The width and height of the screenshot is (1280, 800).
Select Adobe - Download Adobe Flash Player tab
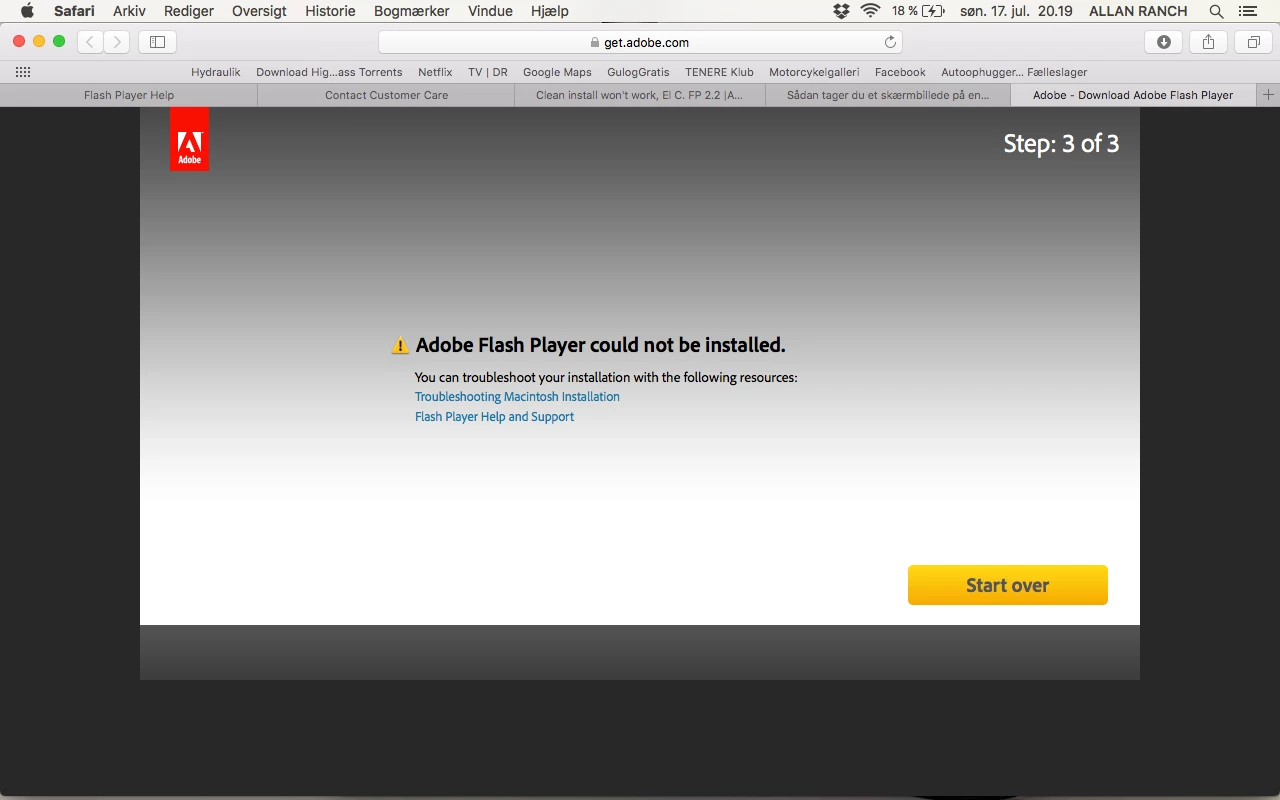click(1133, 95)
